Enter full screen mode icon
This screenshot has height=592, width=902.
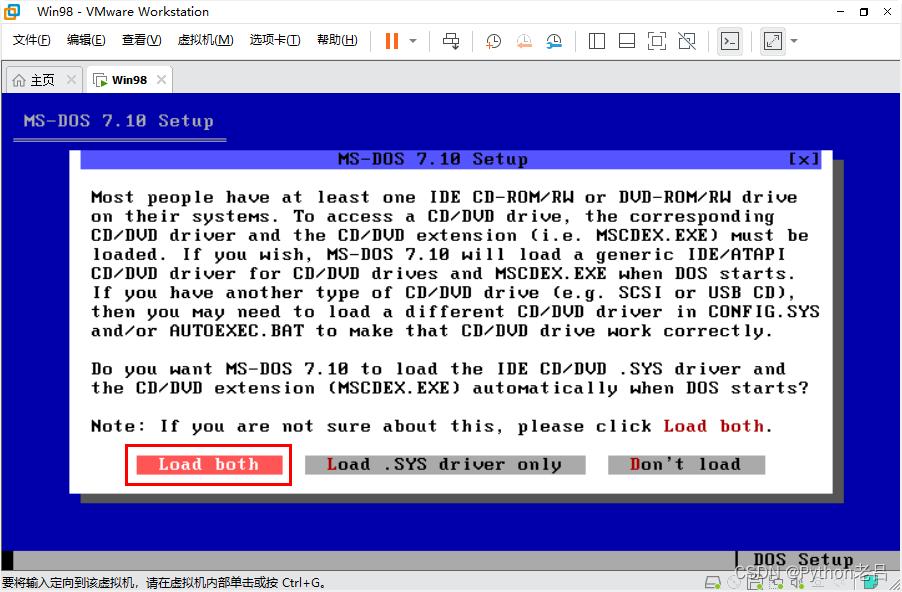[x=657, y=41]
